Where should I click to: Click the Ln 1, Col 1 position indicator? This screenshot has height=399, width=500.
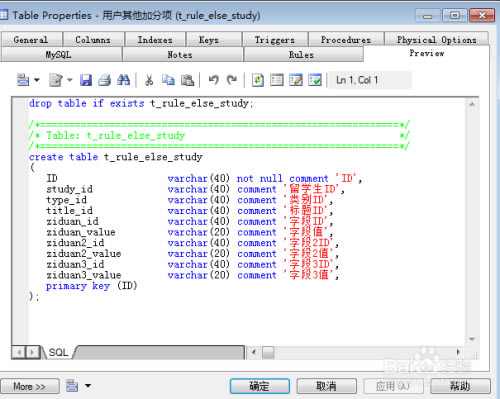click(x=357, y=80)
